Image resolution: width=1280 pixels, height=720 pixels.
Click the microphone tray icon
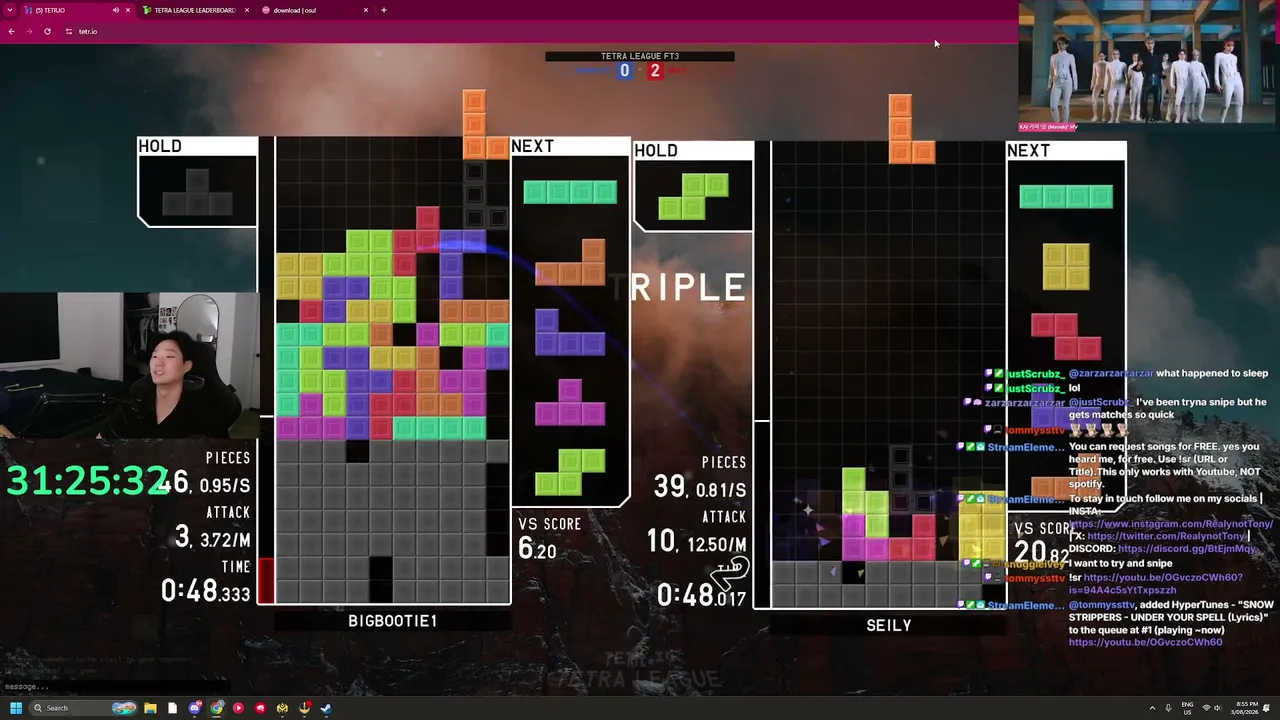tap(1169, 708)
